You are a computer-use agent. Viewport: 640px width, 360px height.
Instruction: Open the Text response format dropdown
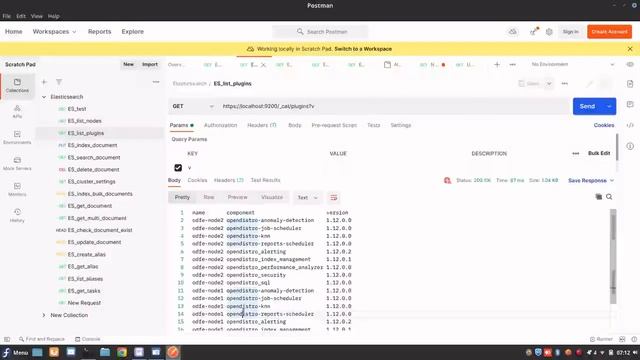coord(307,198)
